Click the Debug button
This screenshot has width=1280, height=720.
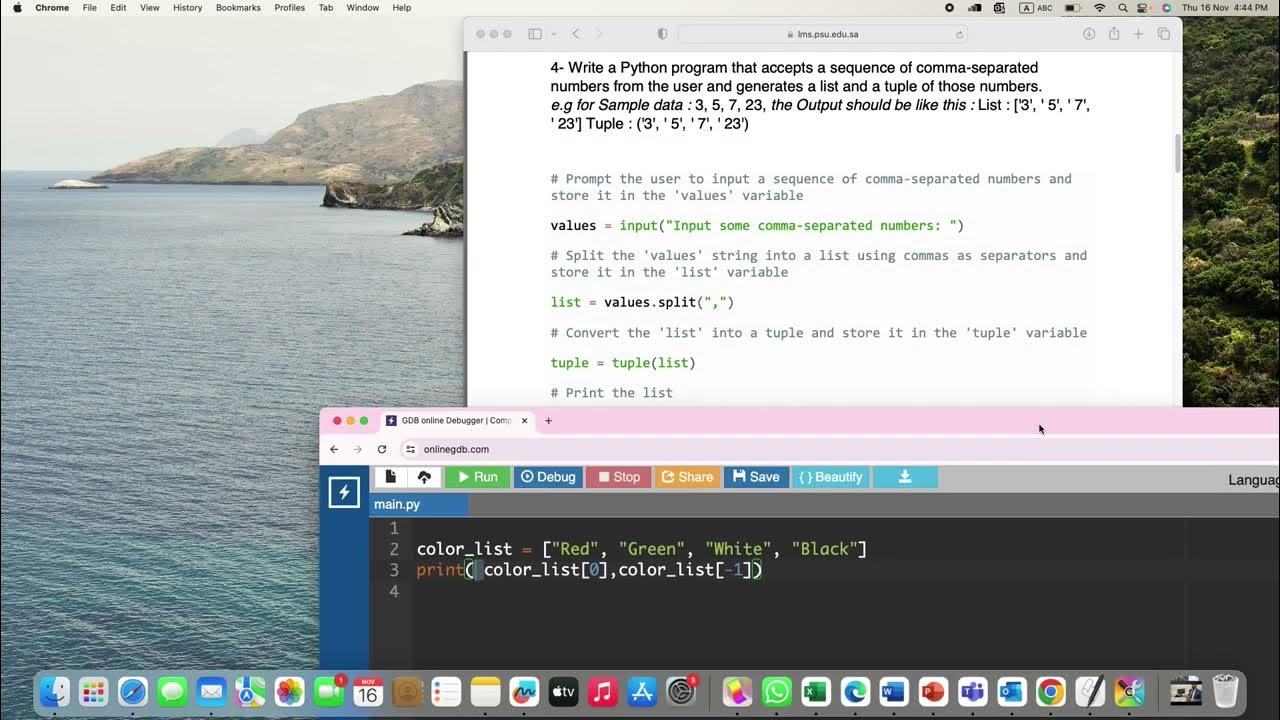(x=548, y=477)
